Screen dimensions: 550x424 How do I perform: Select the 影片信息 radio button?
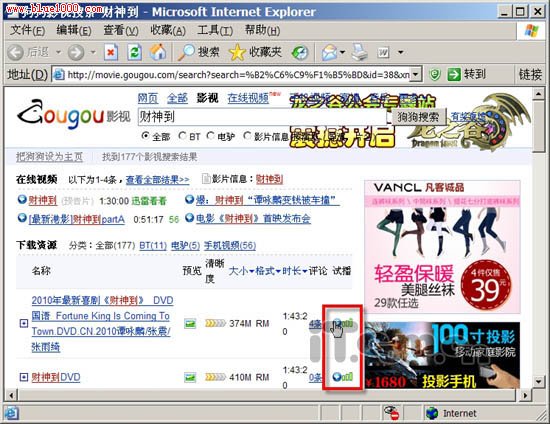tap(247, 135)
